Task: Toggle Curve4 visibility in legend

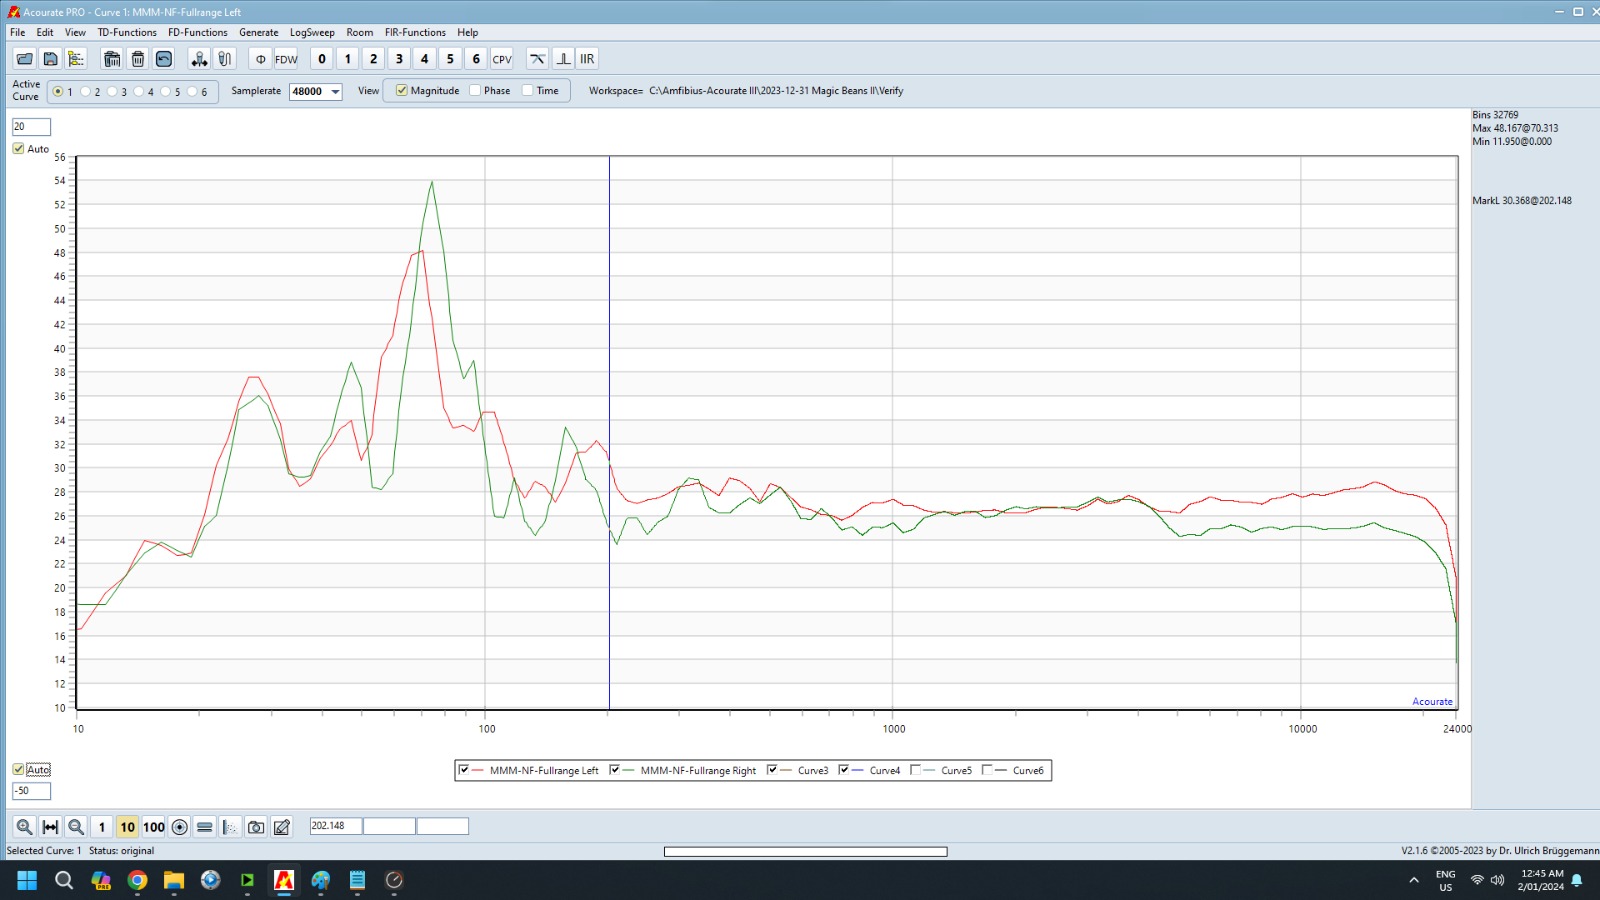Action: click(x=844, y=770)
